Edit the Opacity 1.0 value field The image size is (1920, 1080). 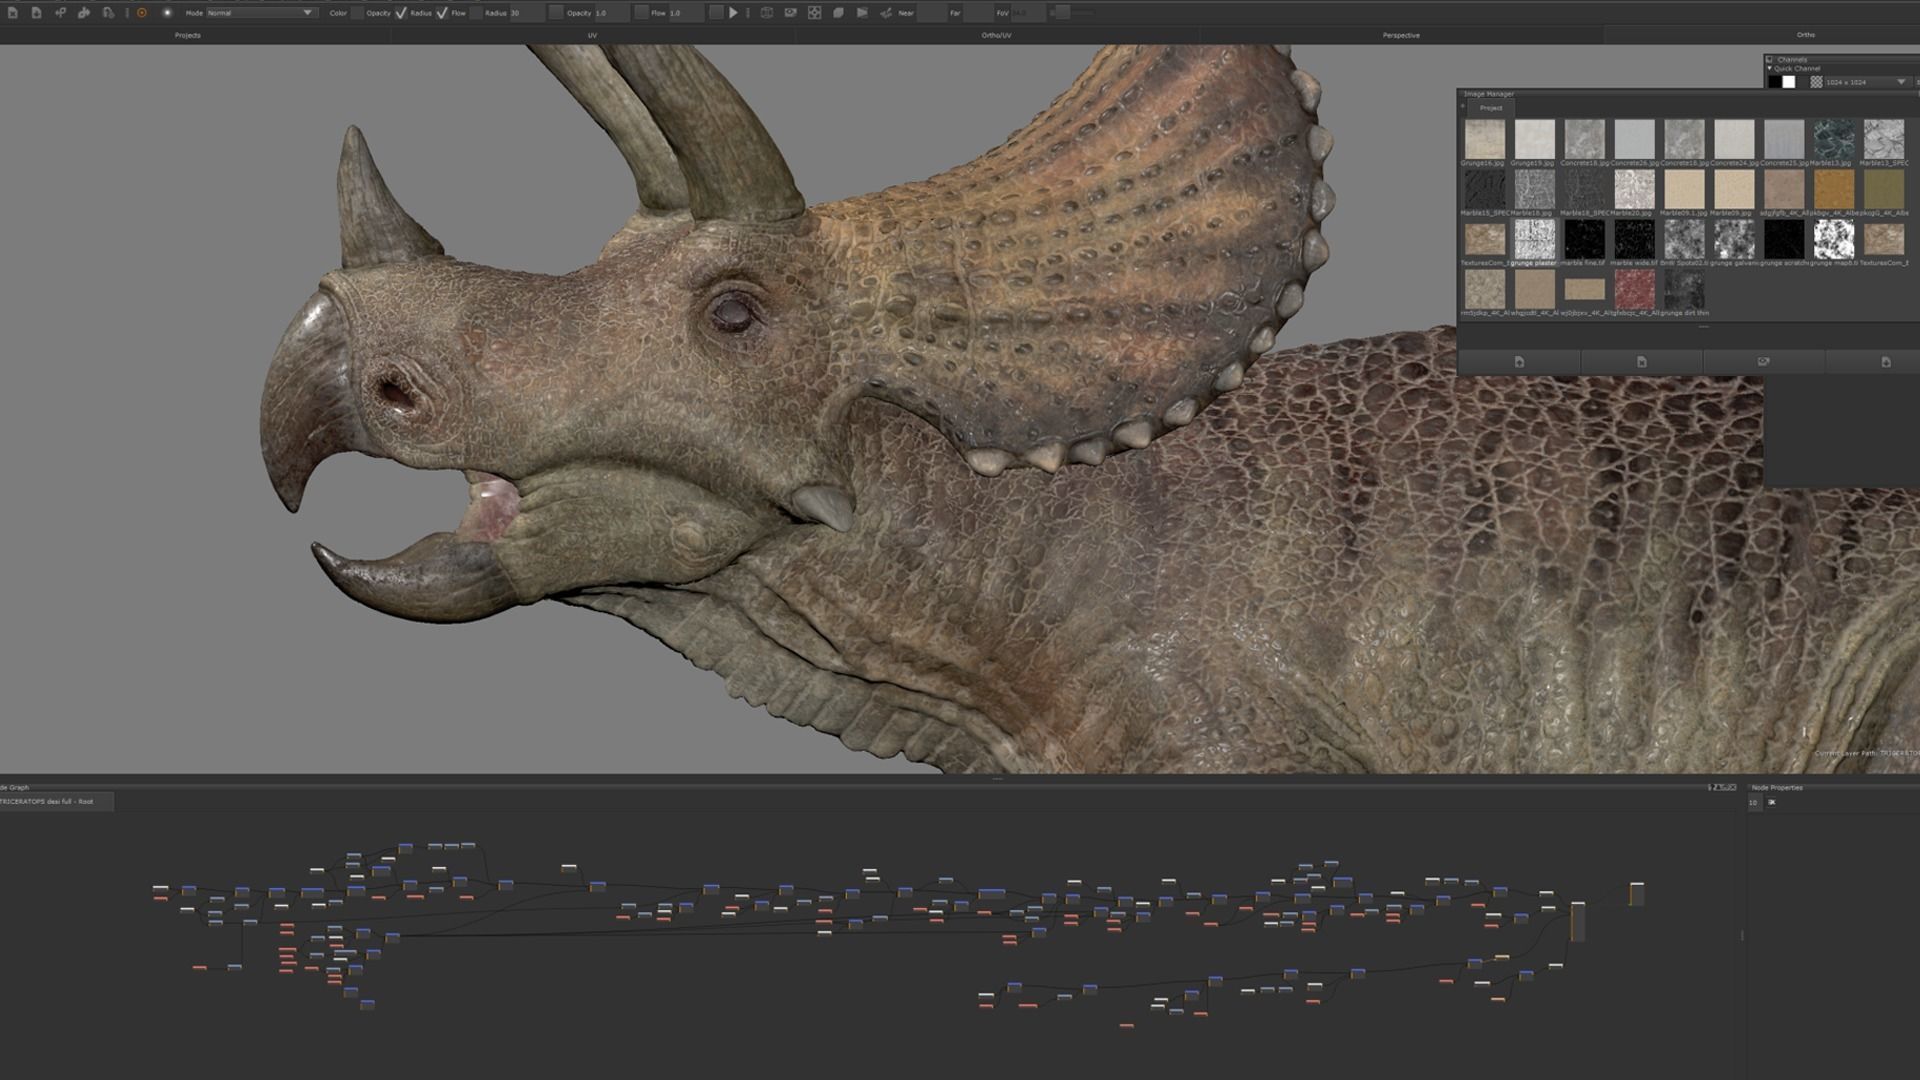pos(613,13)
